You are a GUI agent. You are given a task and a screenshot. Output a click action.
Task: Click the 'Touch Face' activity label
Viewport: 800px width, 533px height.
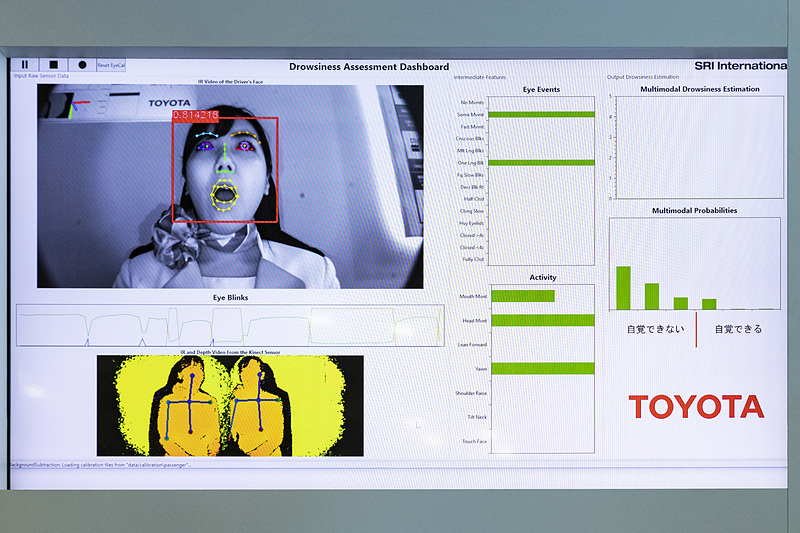(474, 441)
